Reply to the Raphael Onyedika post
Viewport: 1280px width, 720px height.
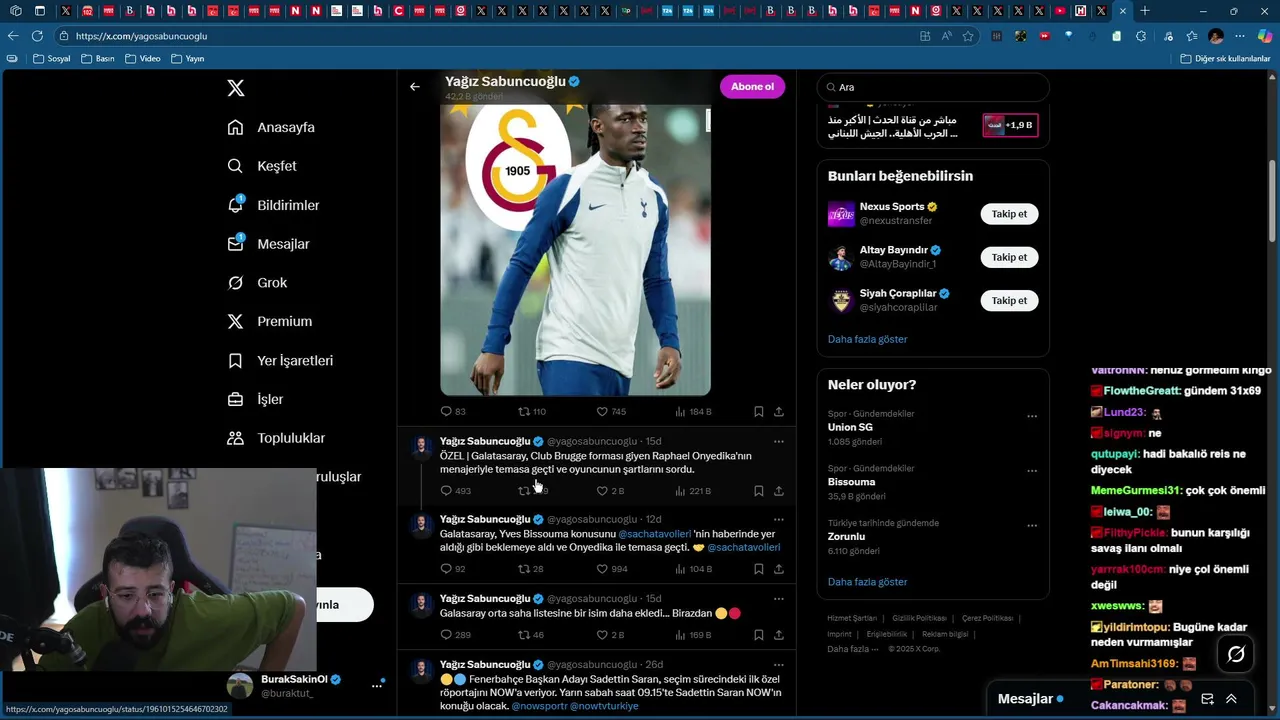(x=446, y=491)
